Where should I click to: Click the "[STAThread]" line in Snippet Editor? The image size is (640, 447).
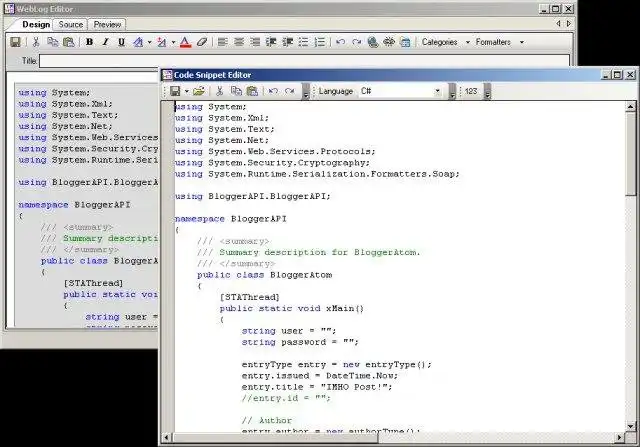(x=249, y=298)
